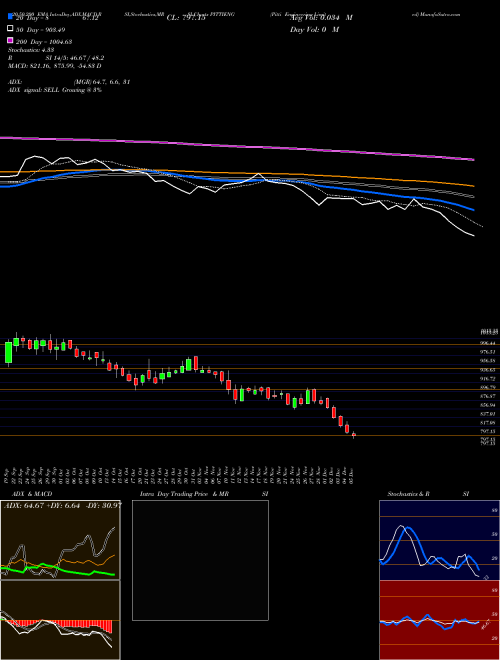Click the blue 20 Day legend swatch
The height and width of the screenshot is (660, 500).
[10, 17]
